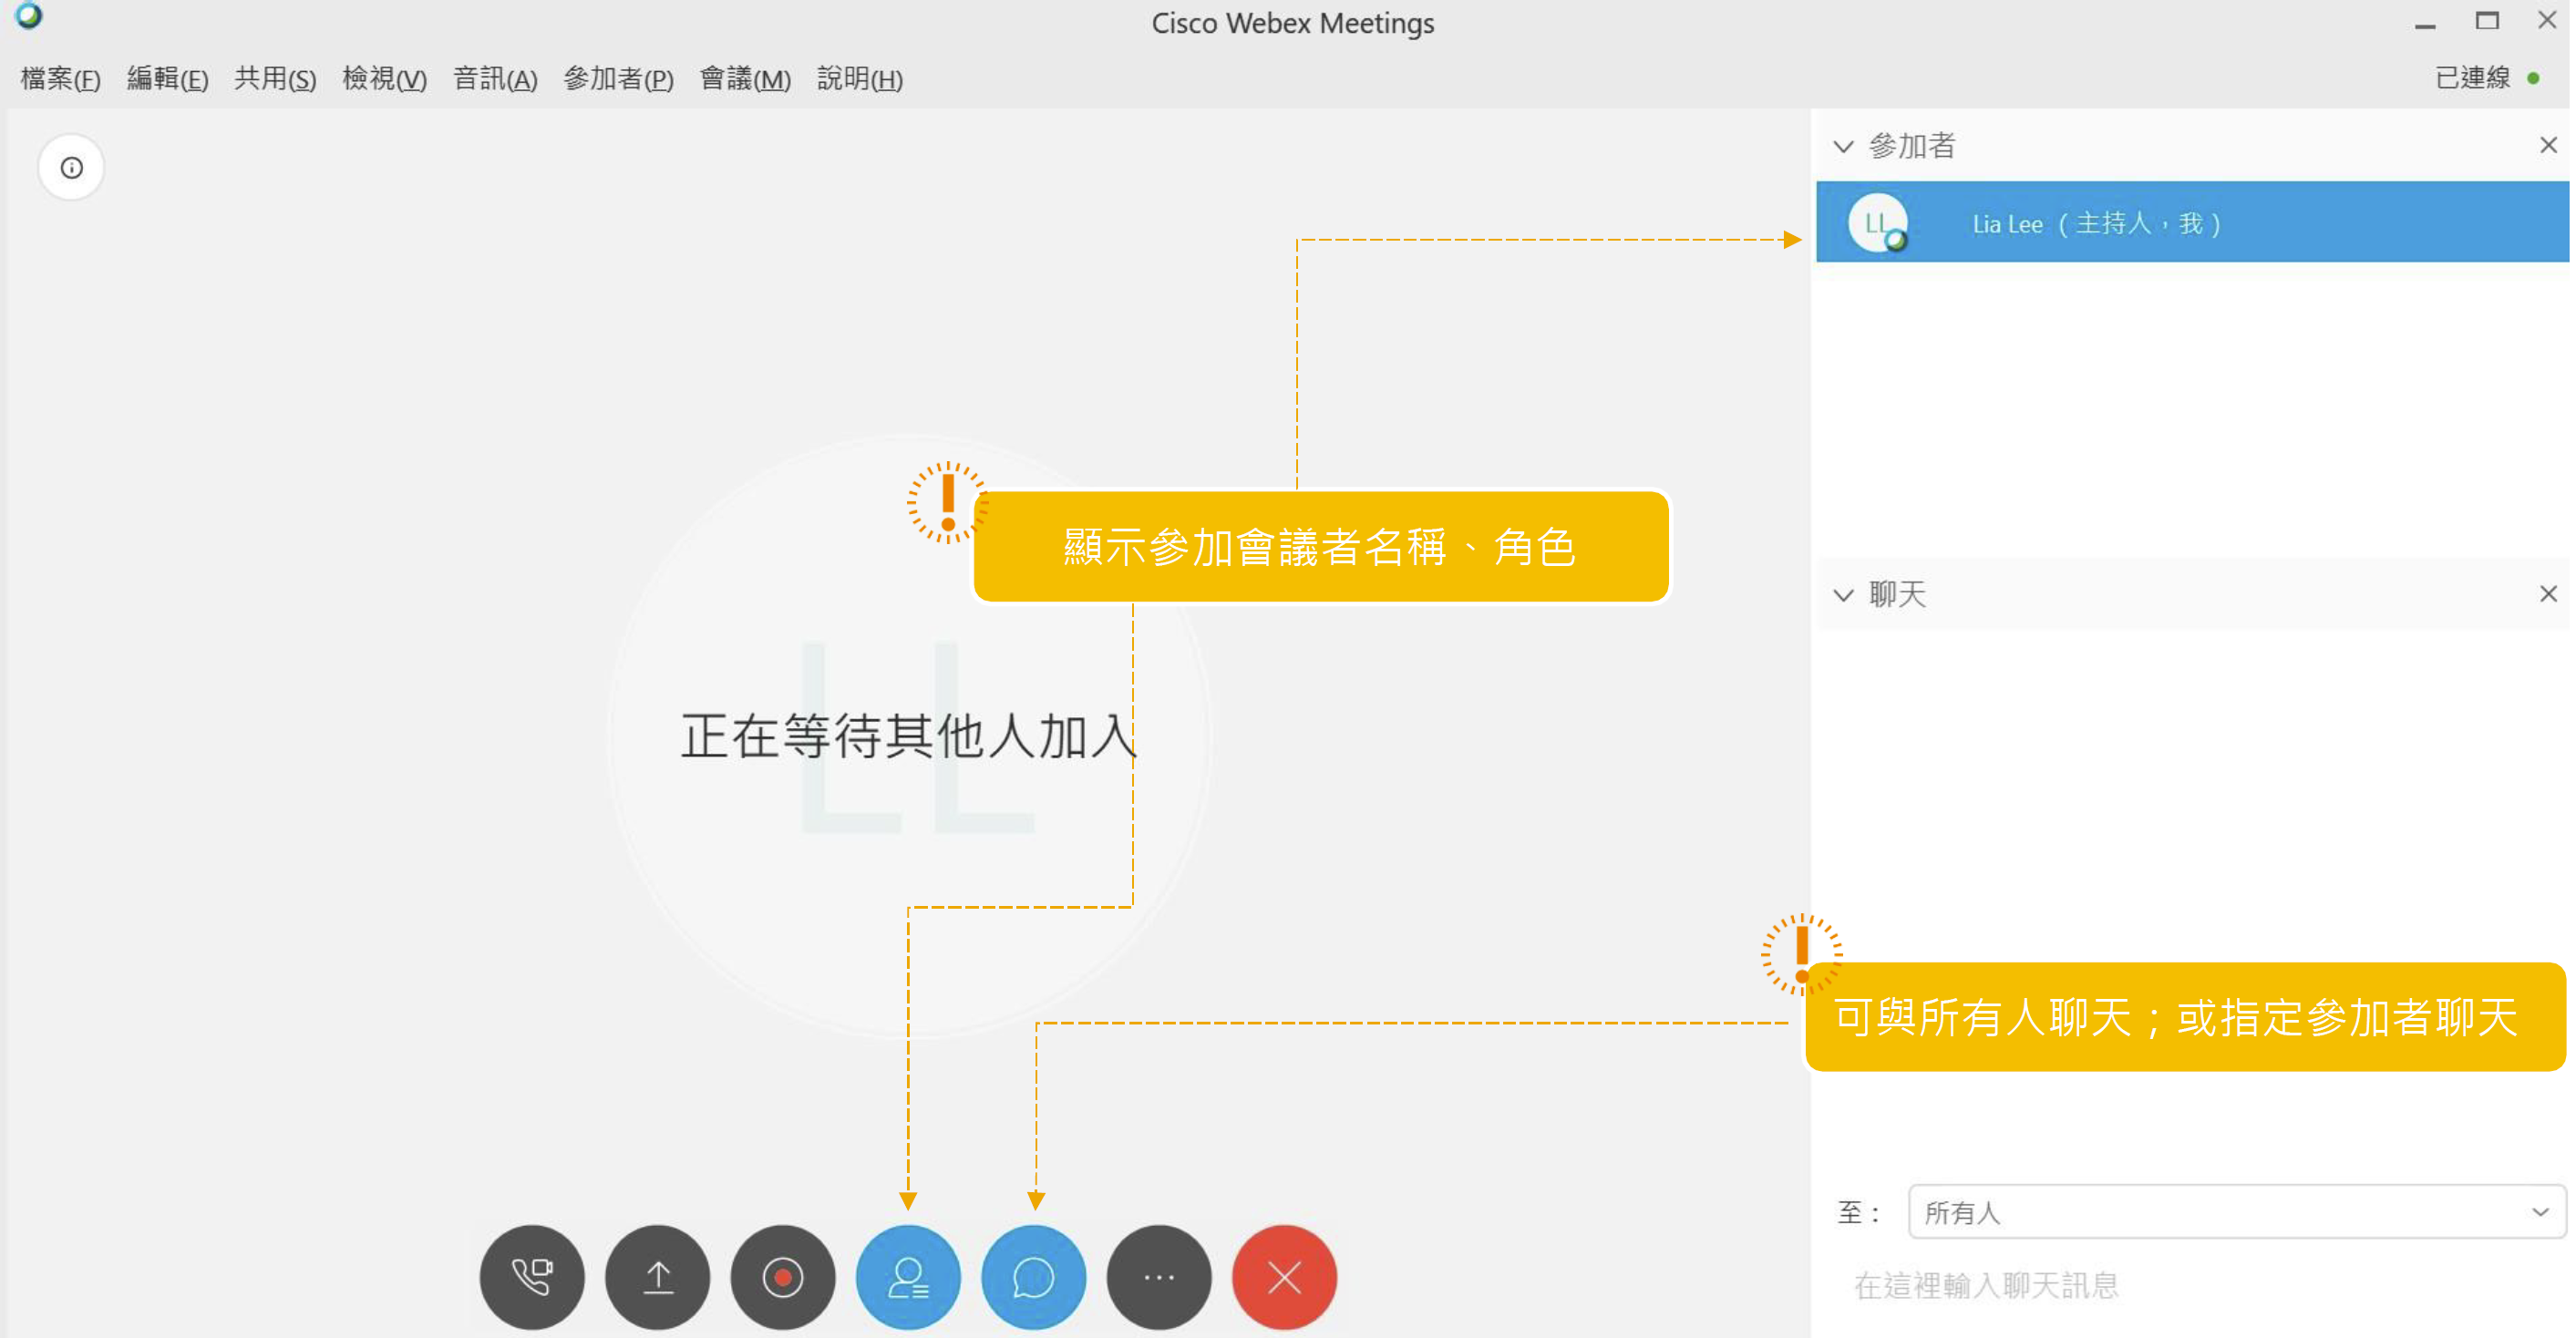Screen dimensions: 2576x1338
Task: Toggle the participants panel button
Action: pyautogui.click(x=907, y=1276)
